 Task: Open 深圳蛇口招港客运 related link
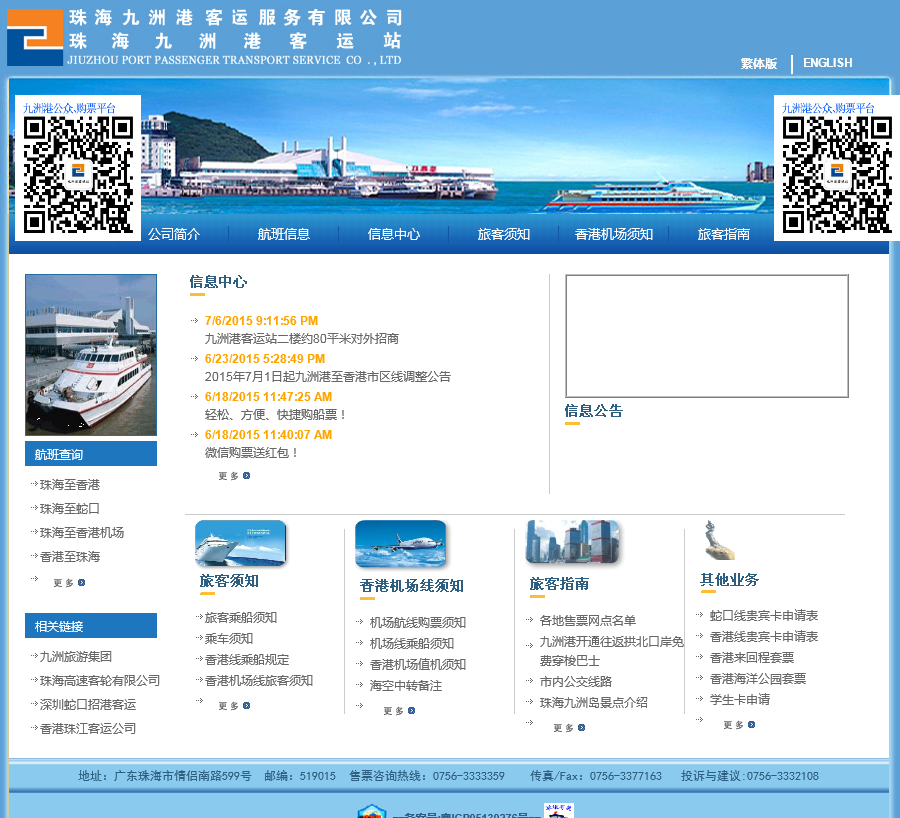pos(88,705)
